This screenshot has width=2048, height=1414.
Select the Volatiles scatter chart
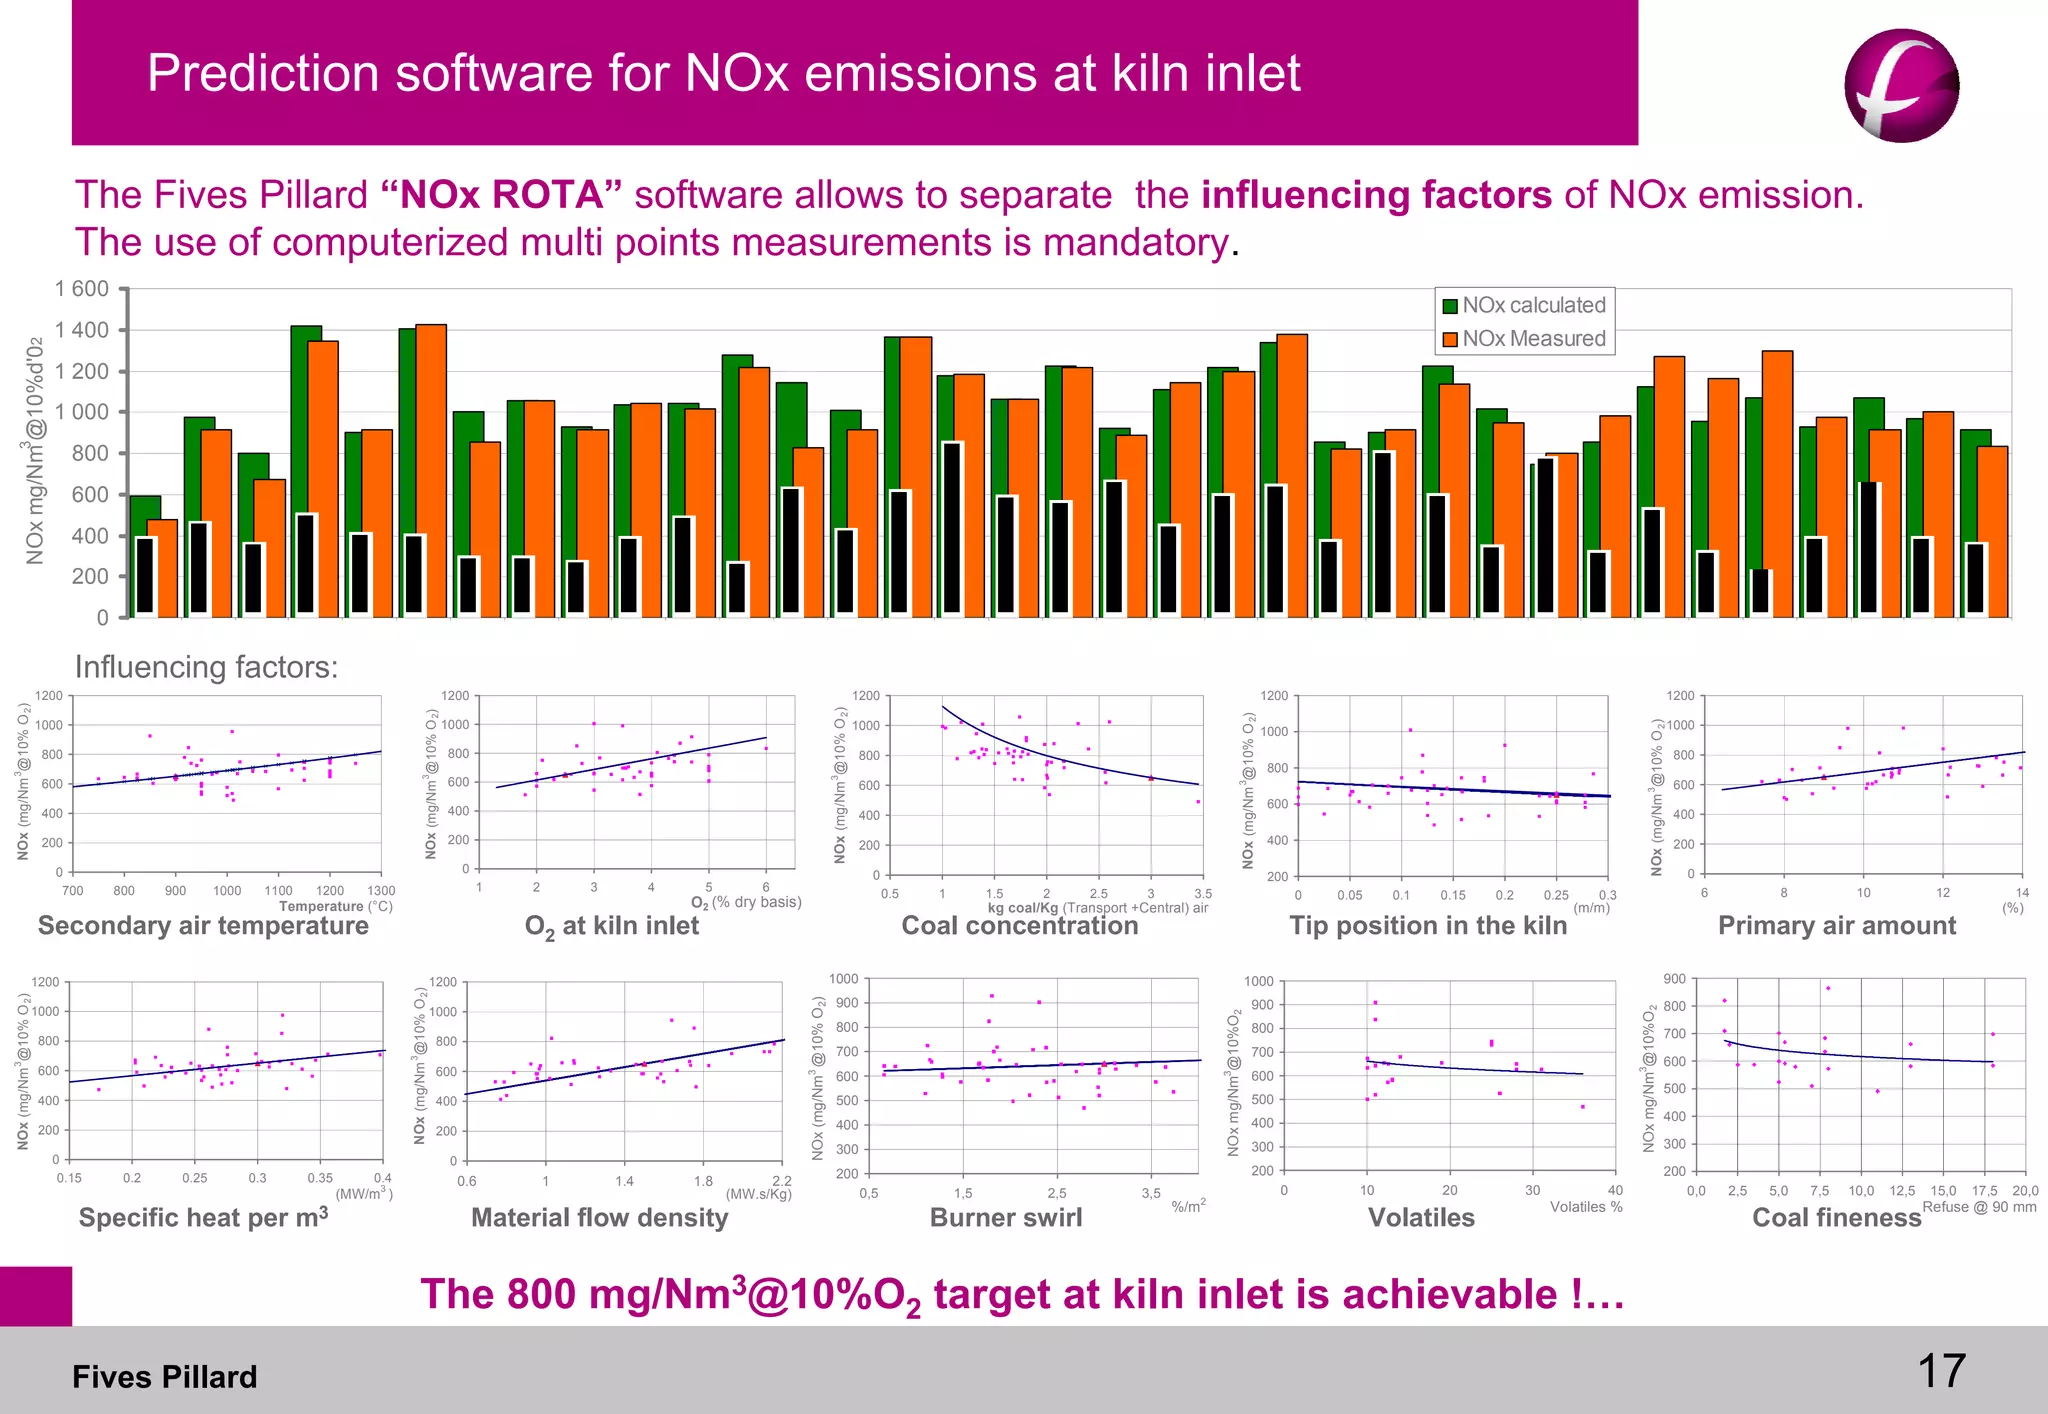point(1448,1075)
